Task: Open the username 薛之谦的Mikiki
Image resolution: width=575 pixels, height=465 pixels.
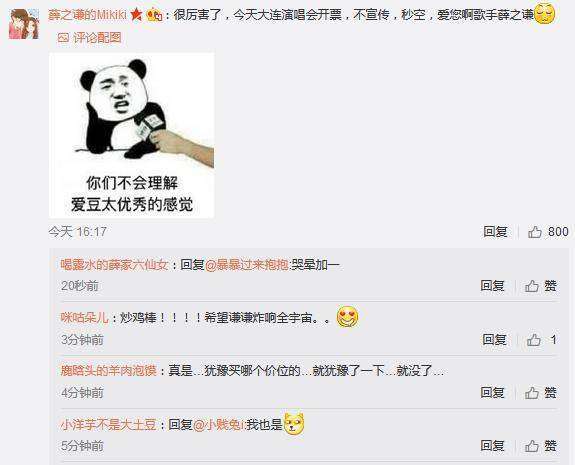Action: [x=87, y=15]
